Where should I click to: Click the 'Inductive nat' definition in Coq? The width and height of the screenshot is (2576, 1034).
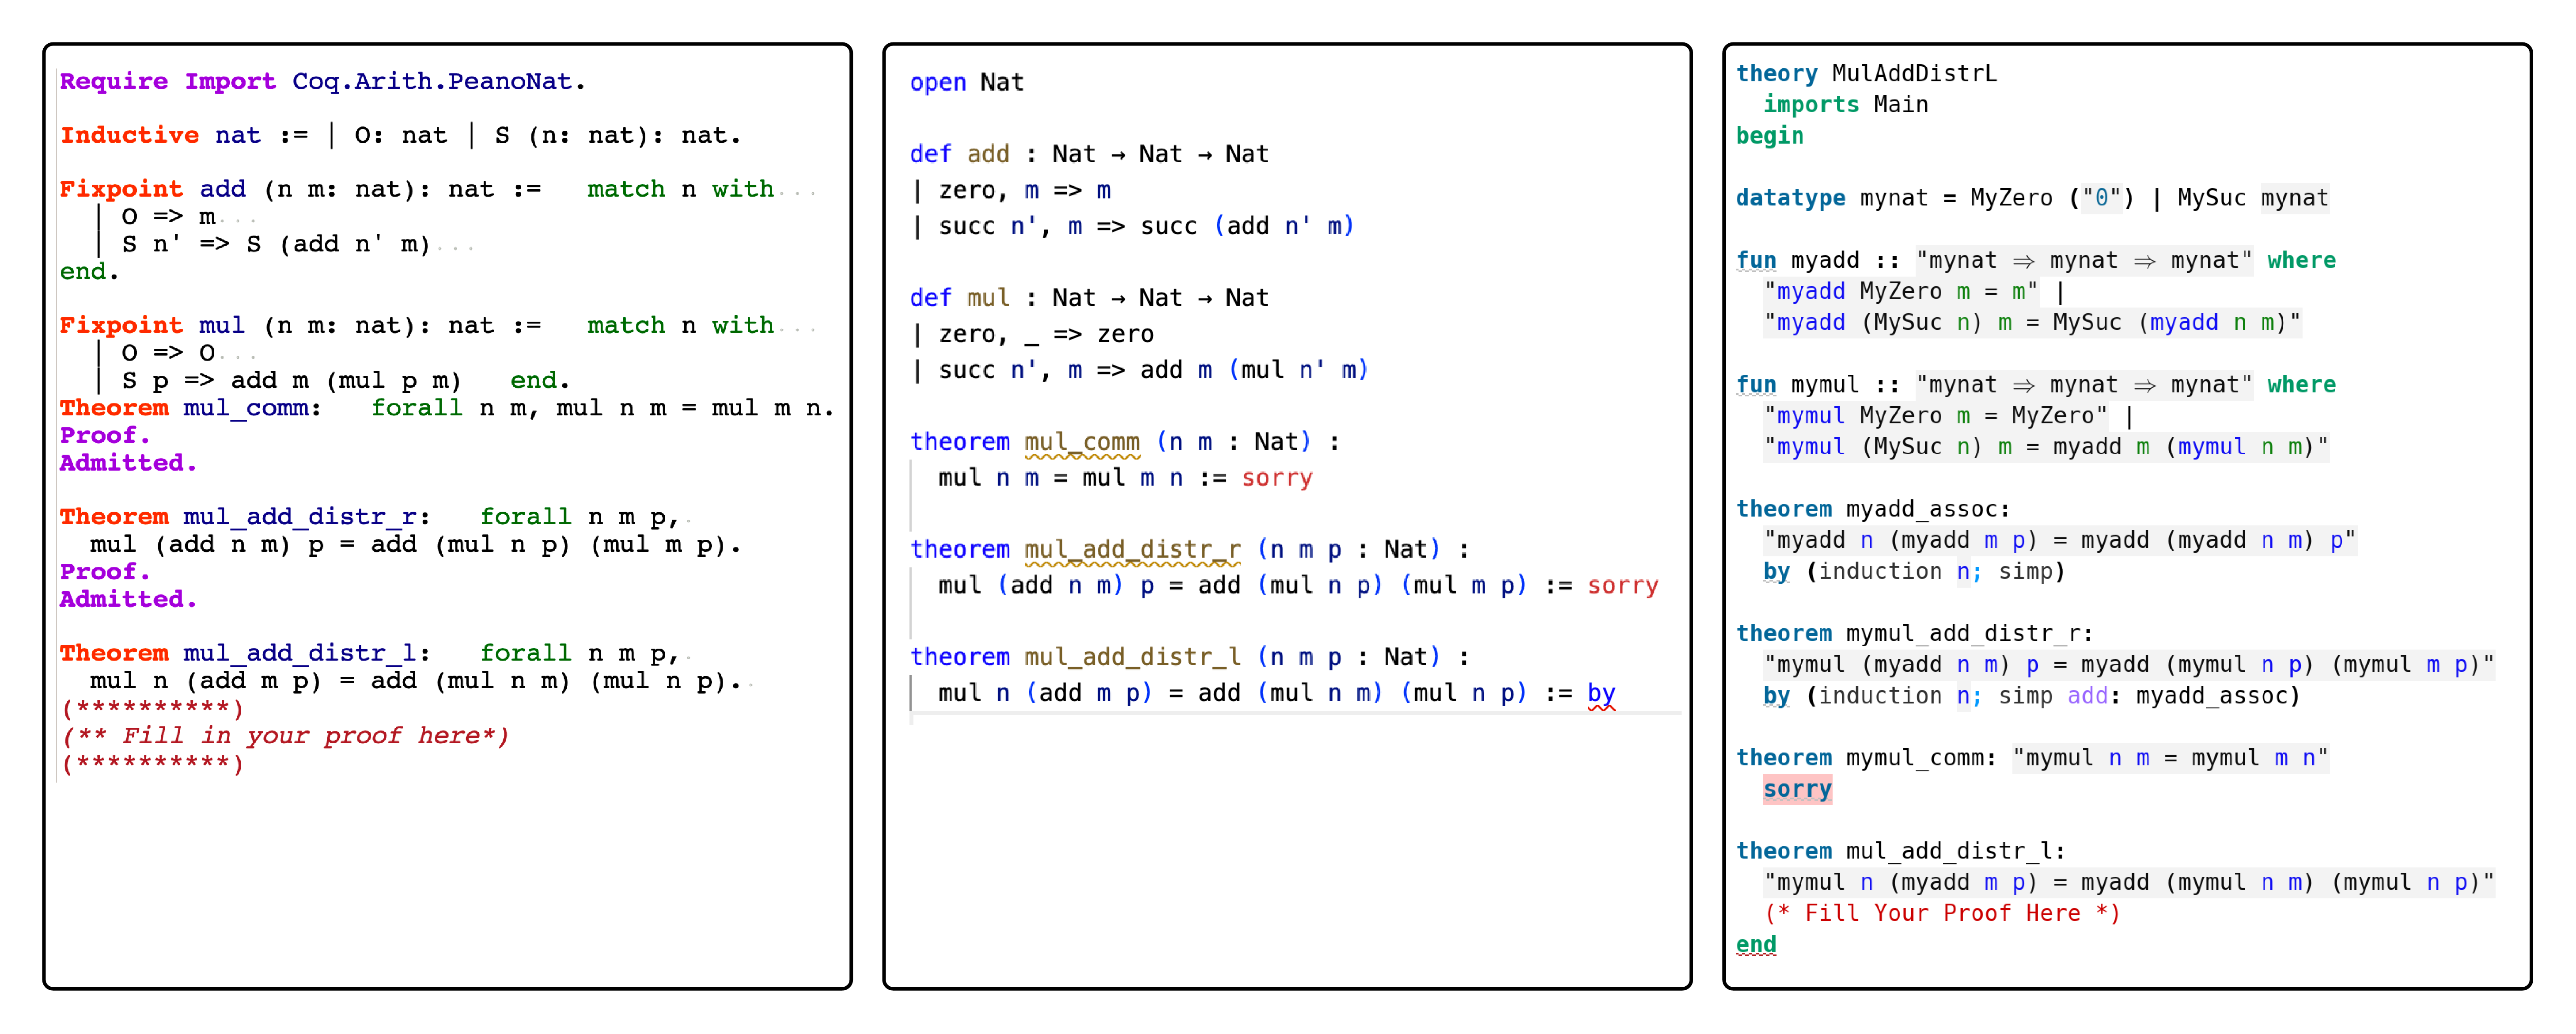click(160, 135)
